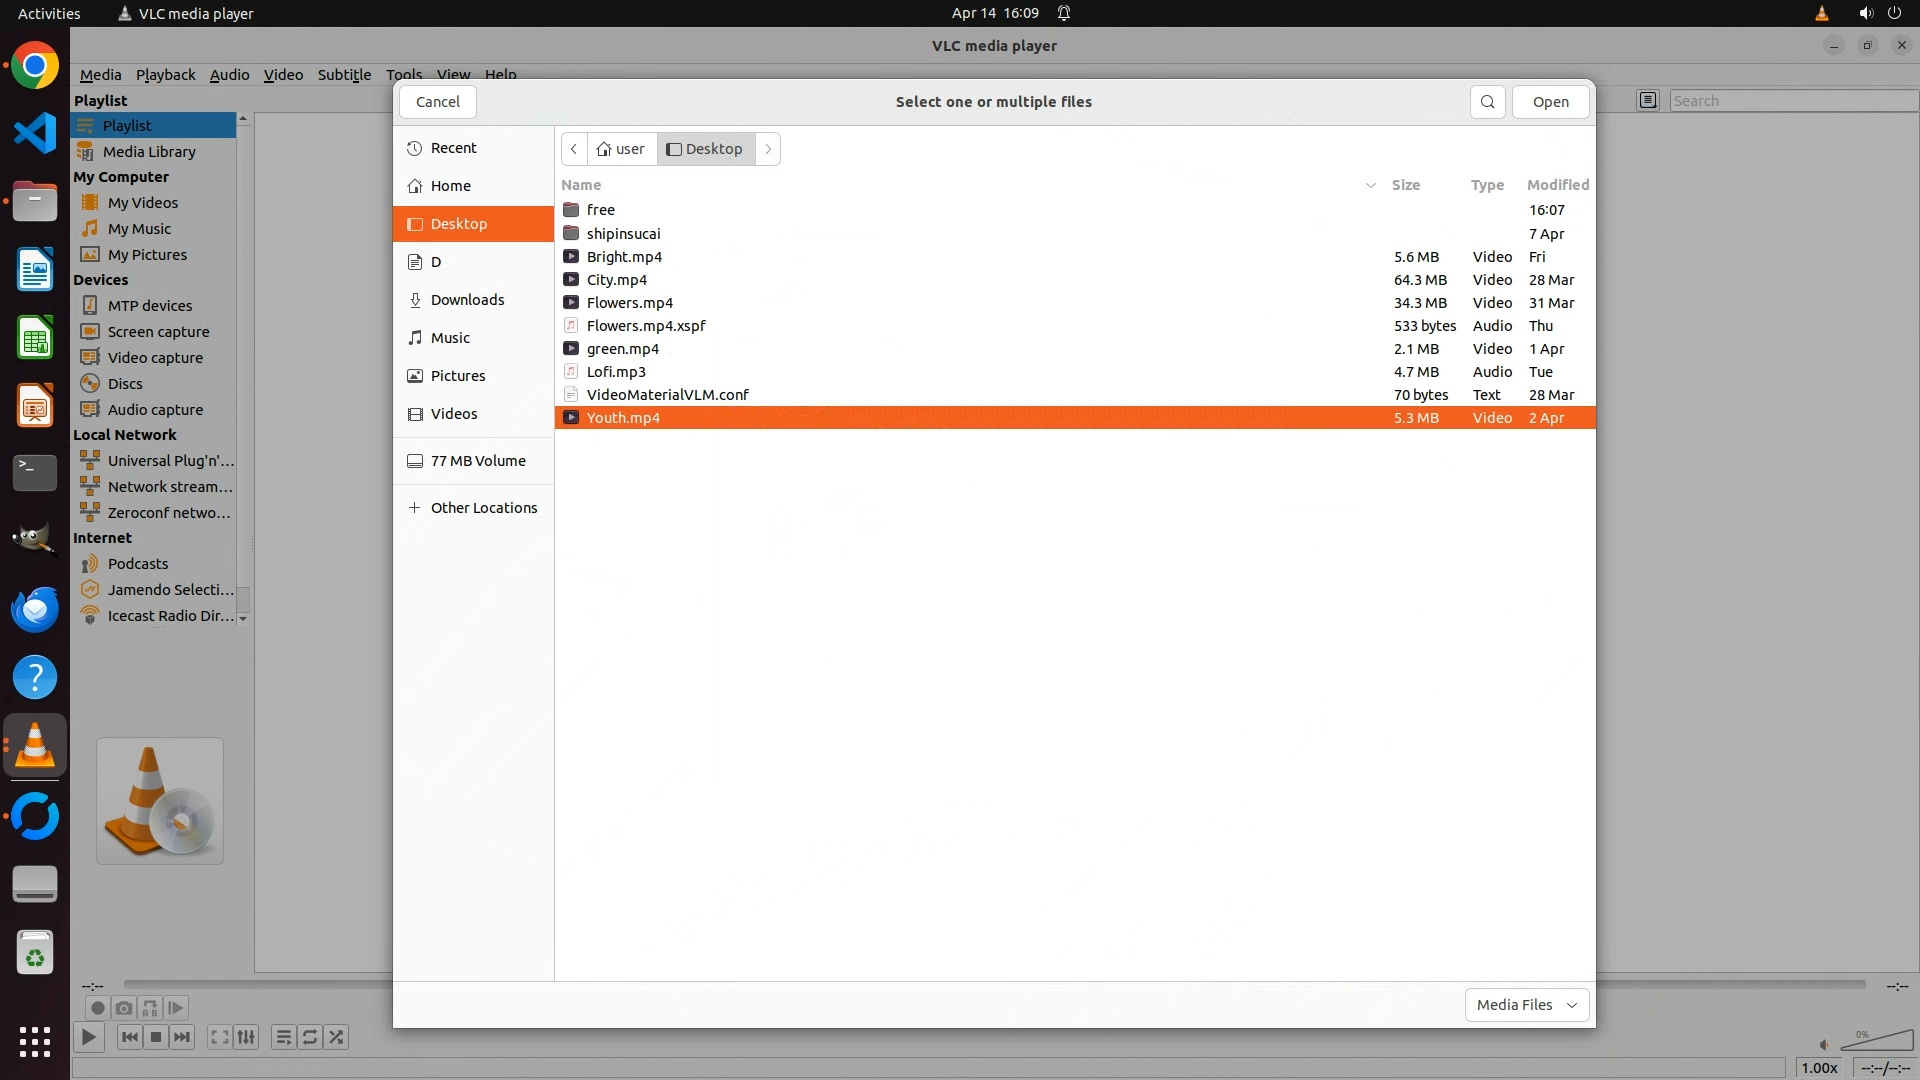Open the Audio menu

(x=229, y=75)
